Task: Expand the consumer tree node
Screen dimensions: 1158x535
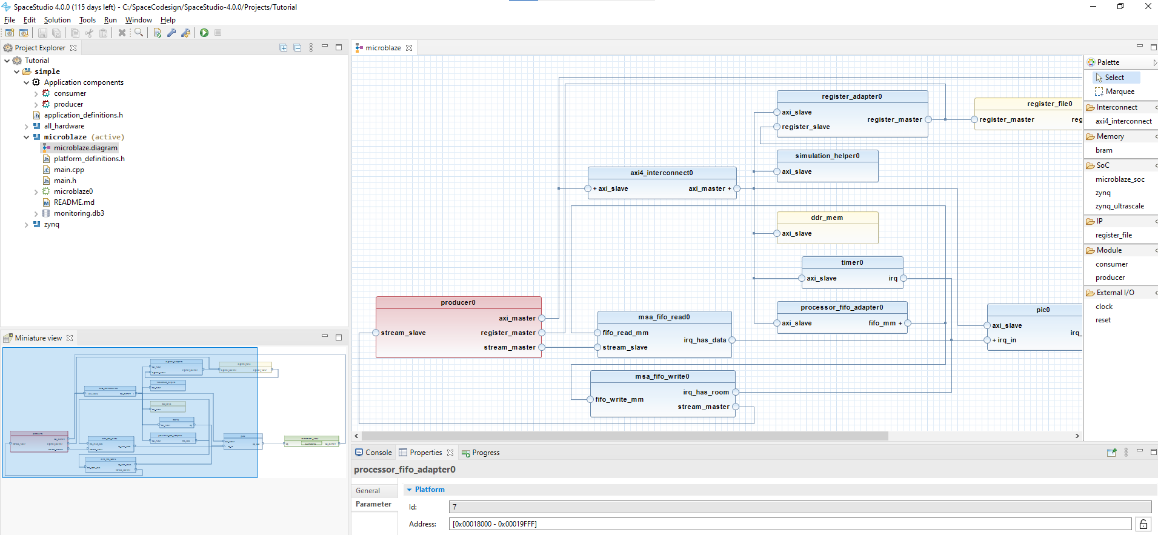Action: (36, 93)
